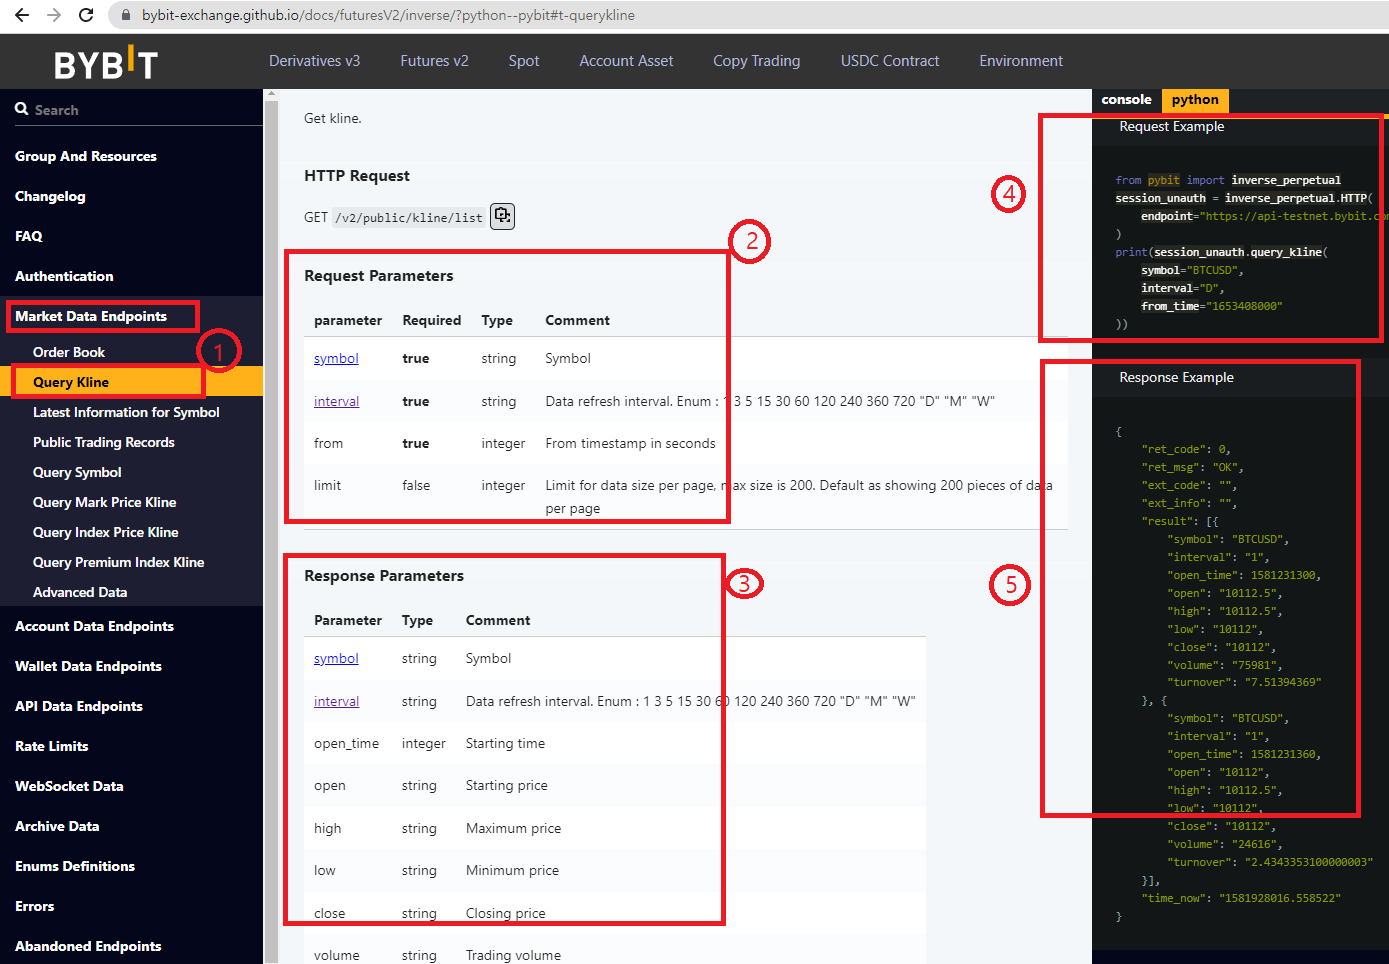
Task: Open the FAQ section
Action: tap(29, 236)
